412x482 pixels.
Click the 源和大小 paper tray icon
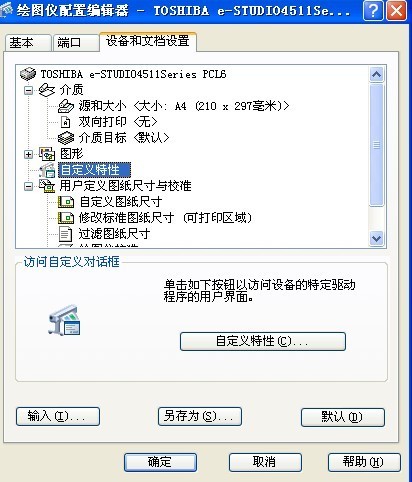point(66,106)
